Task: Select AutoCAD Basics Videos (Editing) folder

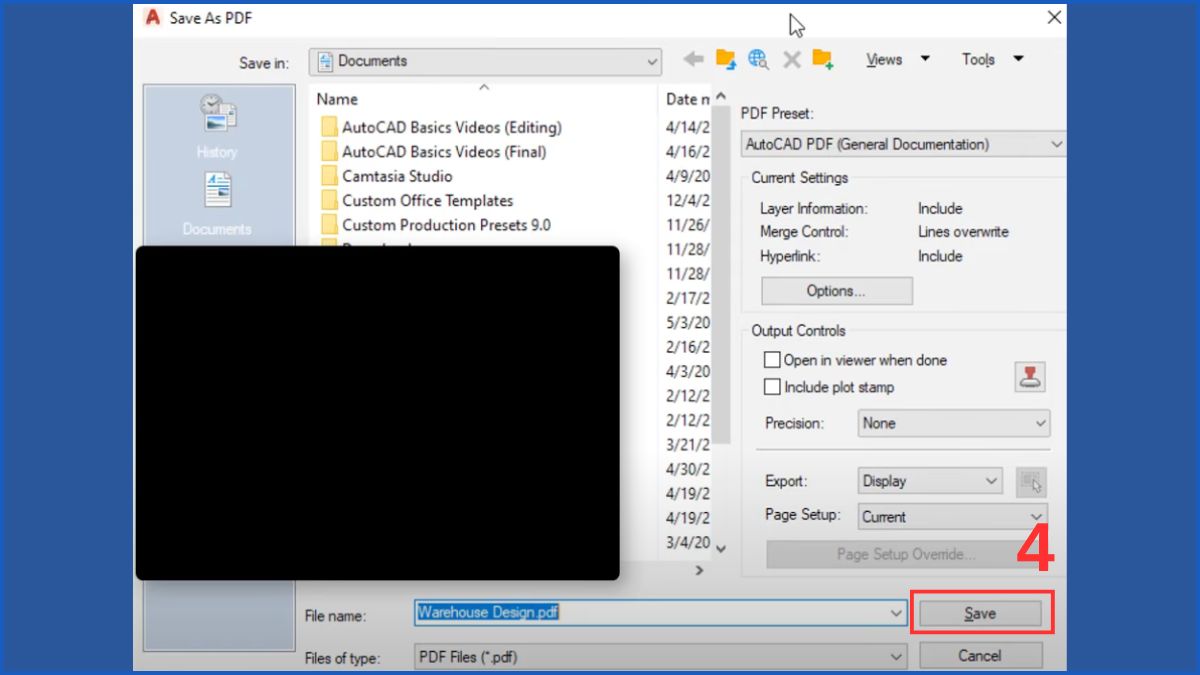Action: click(x=452, y=128)
